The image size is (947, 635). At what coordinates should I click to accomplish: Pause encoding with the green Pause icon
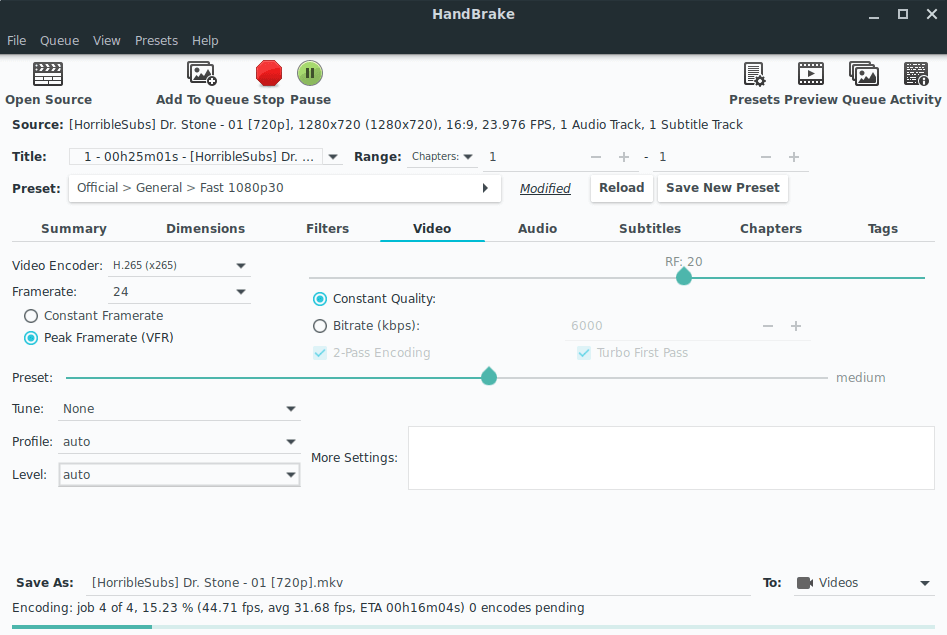(x=310, y=73)
